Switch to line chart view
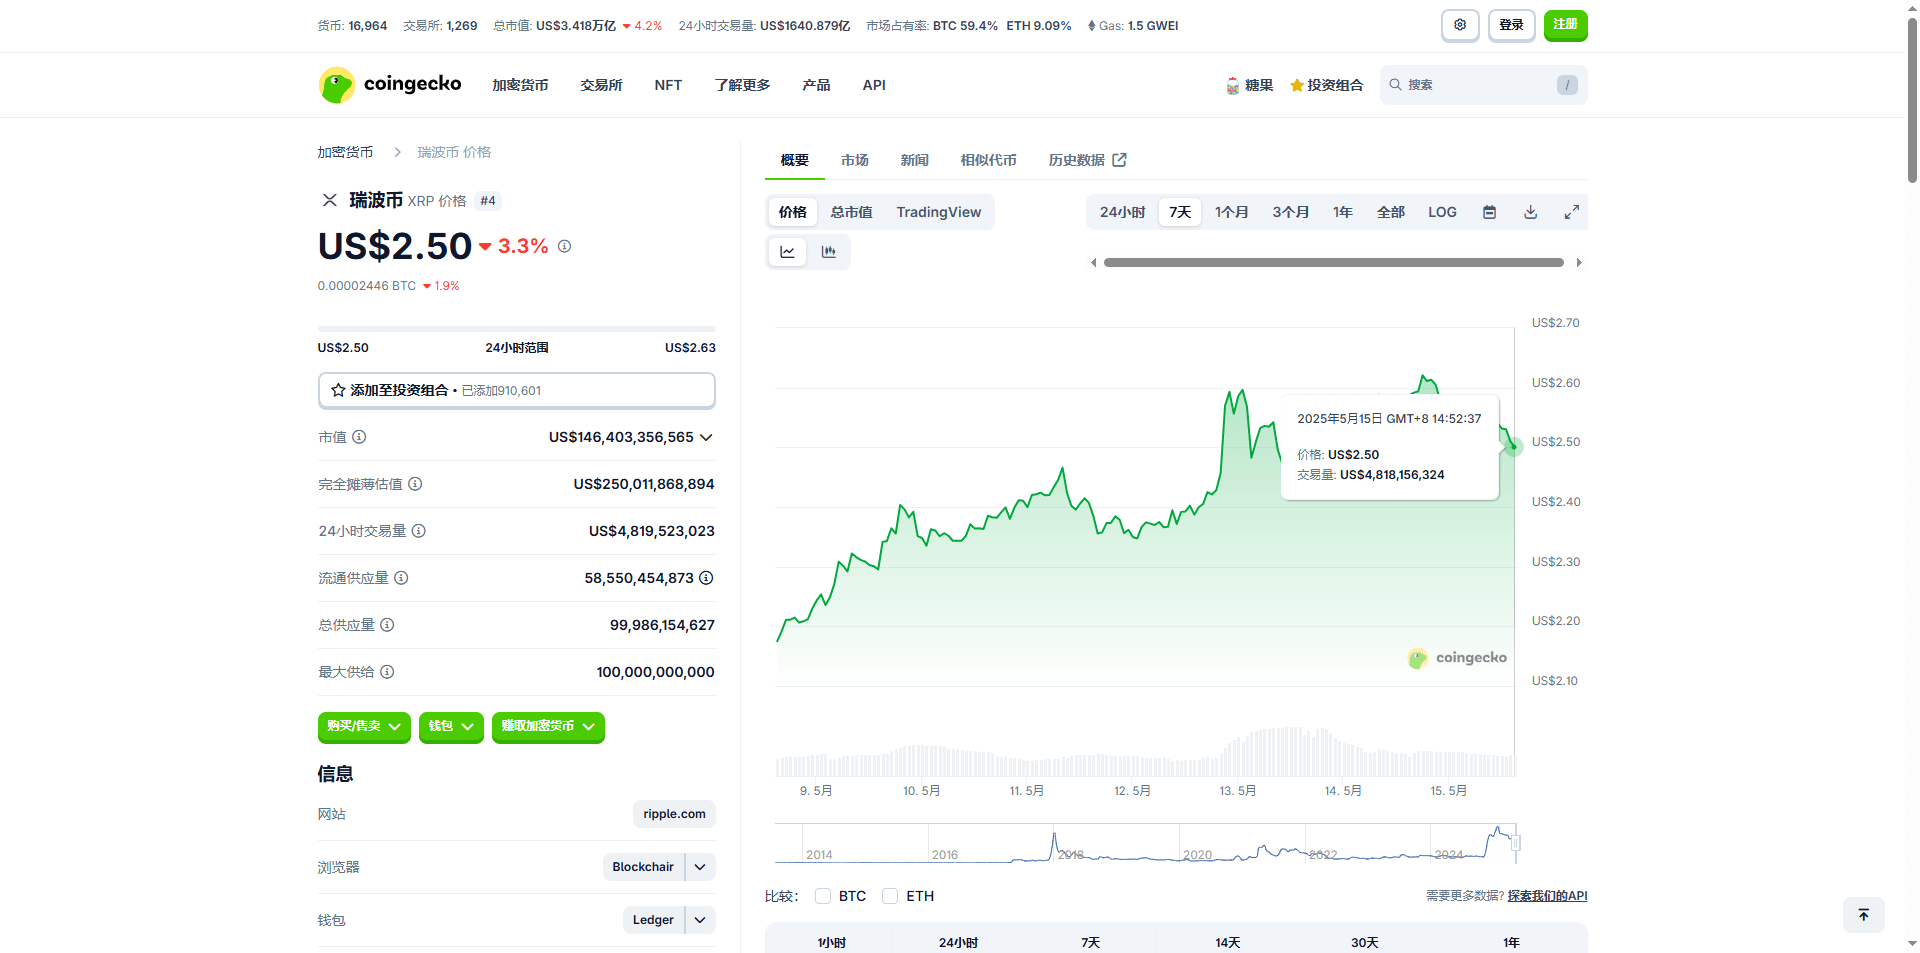 pos(787,252)
